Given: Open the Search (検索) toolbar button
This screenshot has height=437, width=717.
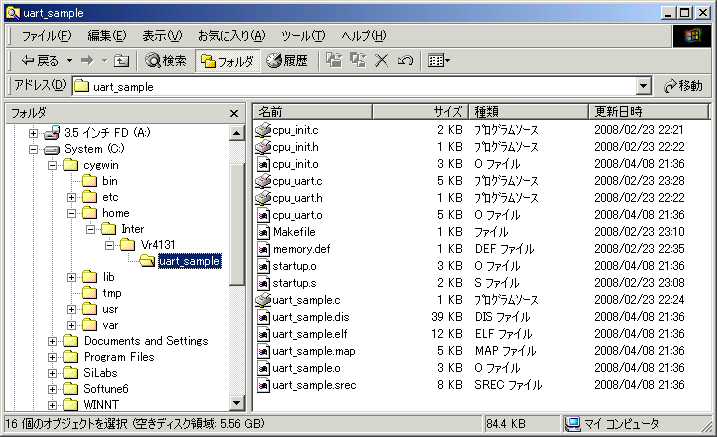Looking at the screenshot, I should tap(166, 60).
